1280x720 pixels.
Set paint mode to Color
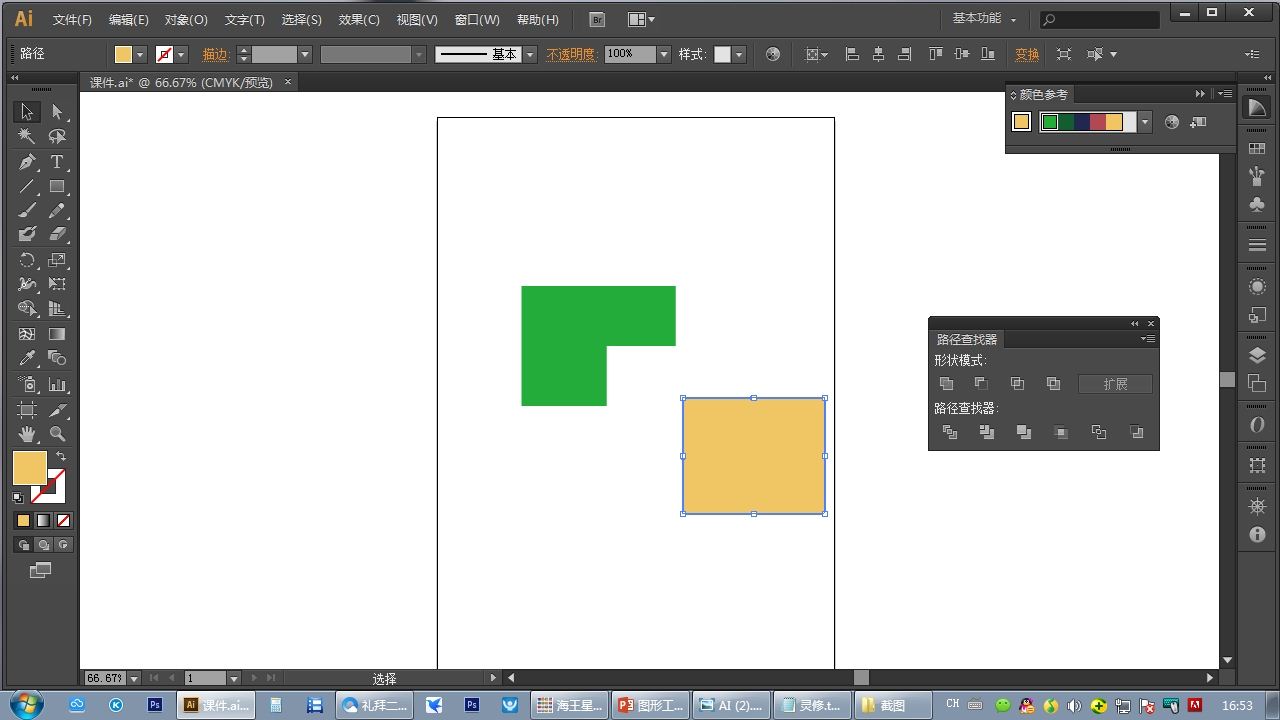[23, 521]
